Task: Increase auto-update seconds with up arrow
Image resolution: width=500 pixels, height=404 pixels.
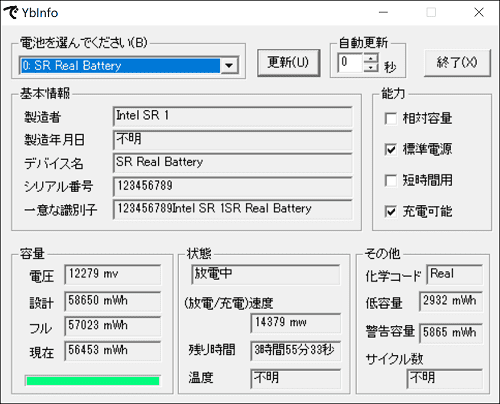Action: 370,58
